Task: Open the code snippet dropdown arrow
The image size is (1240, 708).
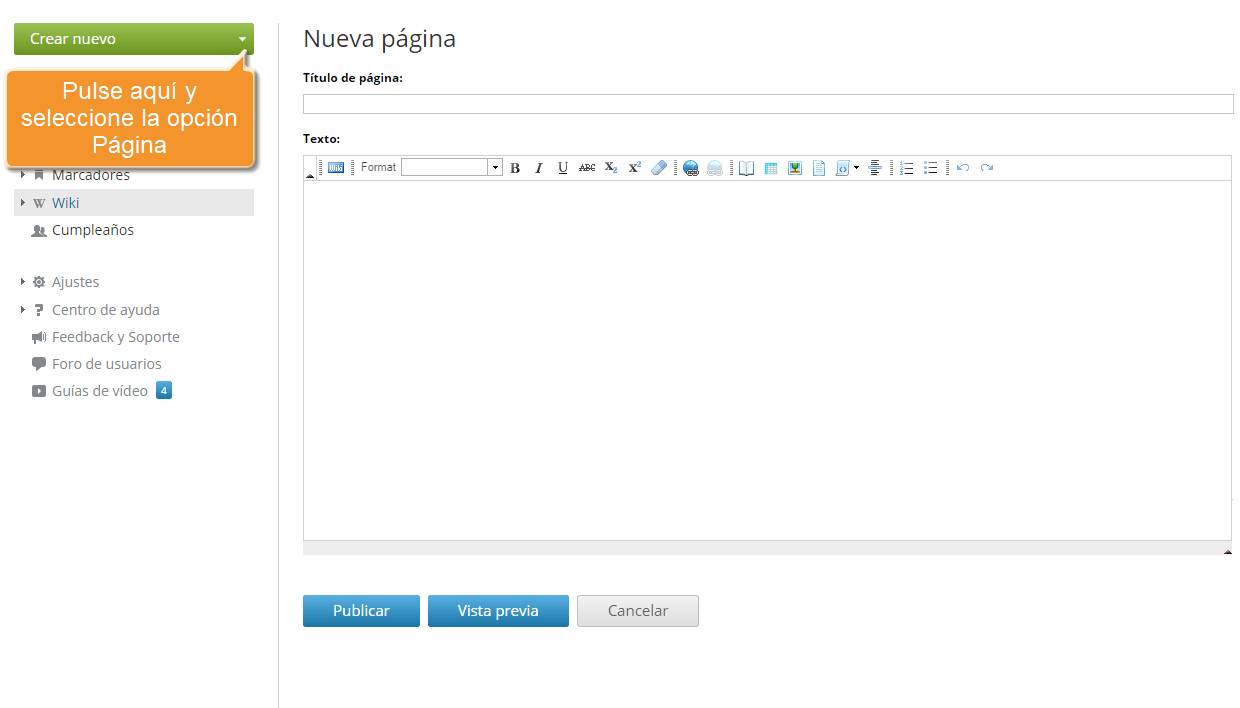Action: [x=857, y=168]
